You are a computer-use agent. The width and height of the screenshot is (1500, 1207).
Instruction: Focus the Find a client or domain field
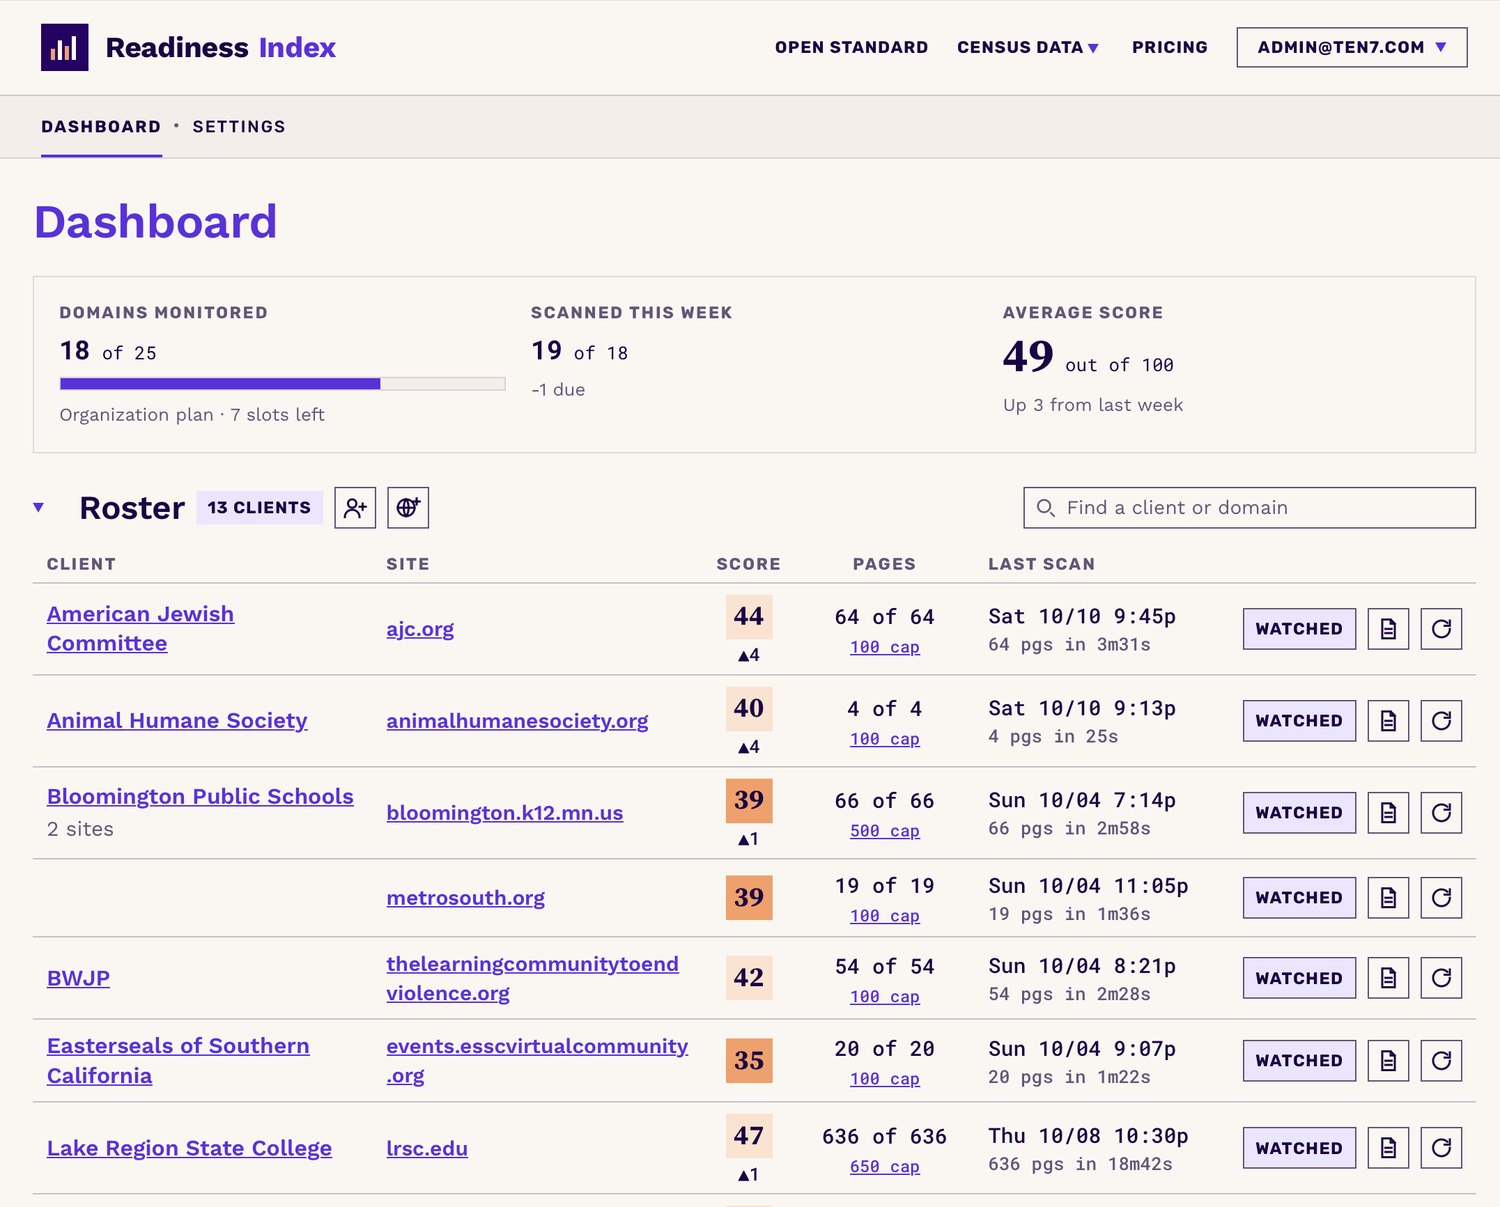click(x=1249, y=508)
